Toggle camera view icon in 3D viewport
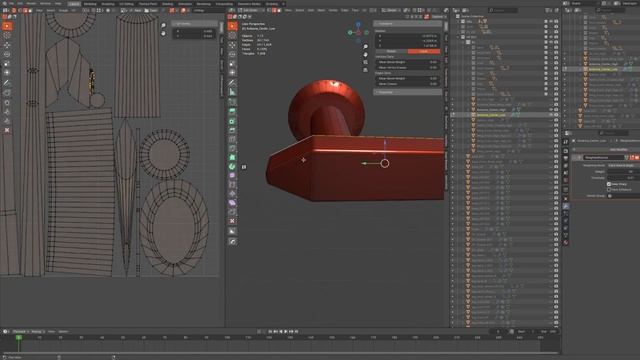640x360 pixels. pos(365,62)
